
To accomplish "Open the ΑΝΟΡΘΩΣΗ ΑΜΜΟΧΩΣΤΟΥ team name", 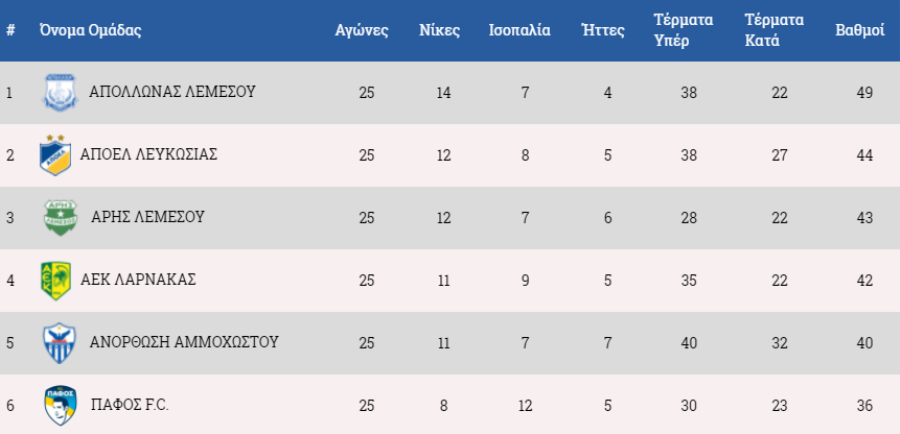I will [184, 342].
